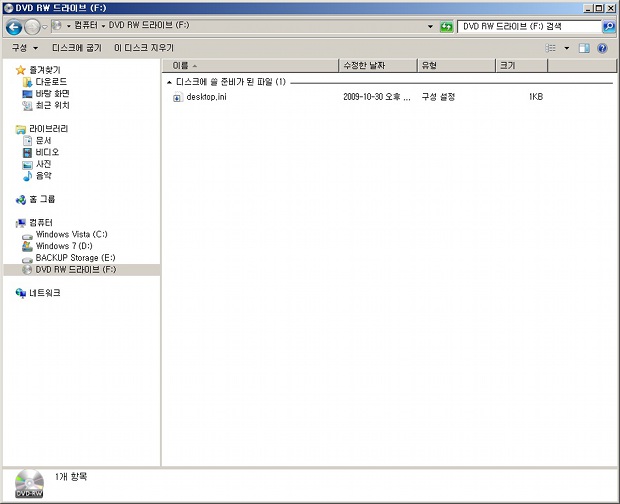Click the 네트워크 icon
Viewport: 620px width, 504px height.
click(x=21, y=293)
